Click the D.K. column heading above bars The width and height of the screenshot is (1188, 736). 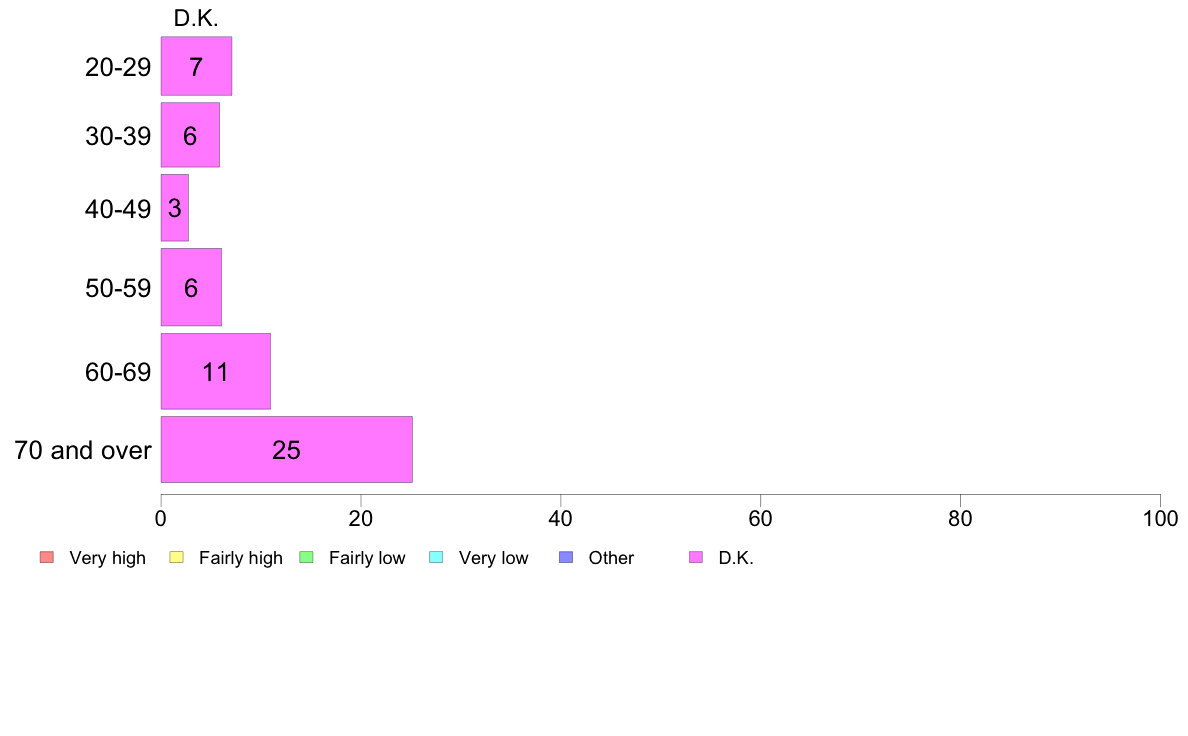[196, 18]
